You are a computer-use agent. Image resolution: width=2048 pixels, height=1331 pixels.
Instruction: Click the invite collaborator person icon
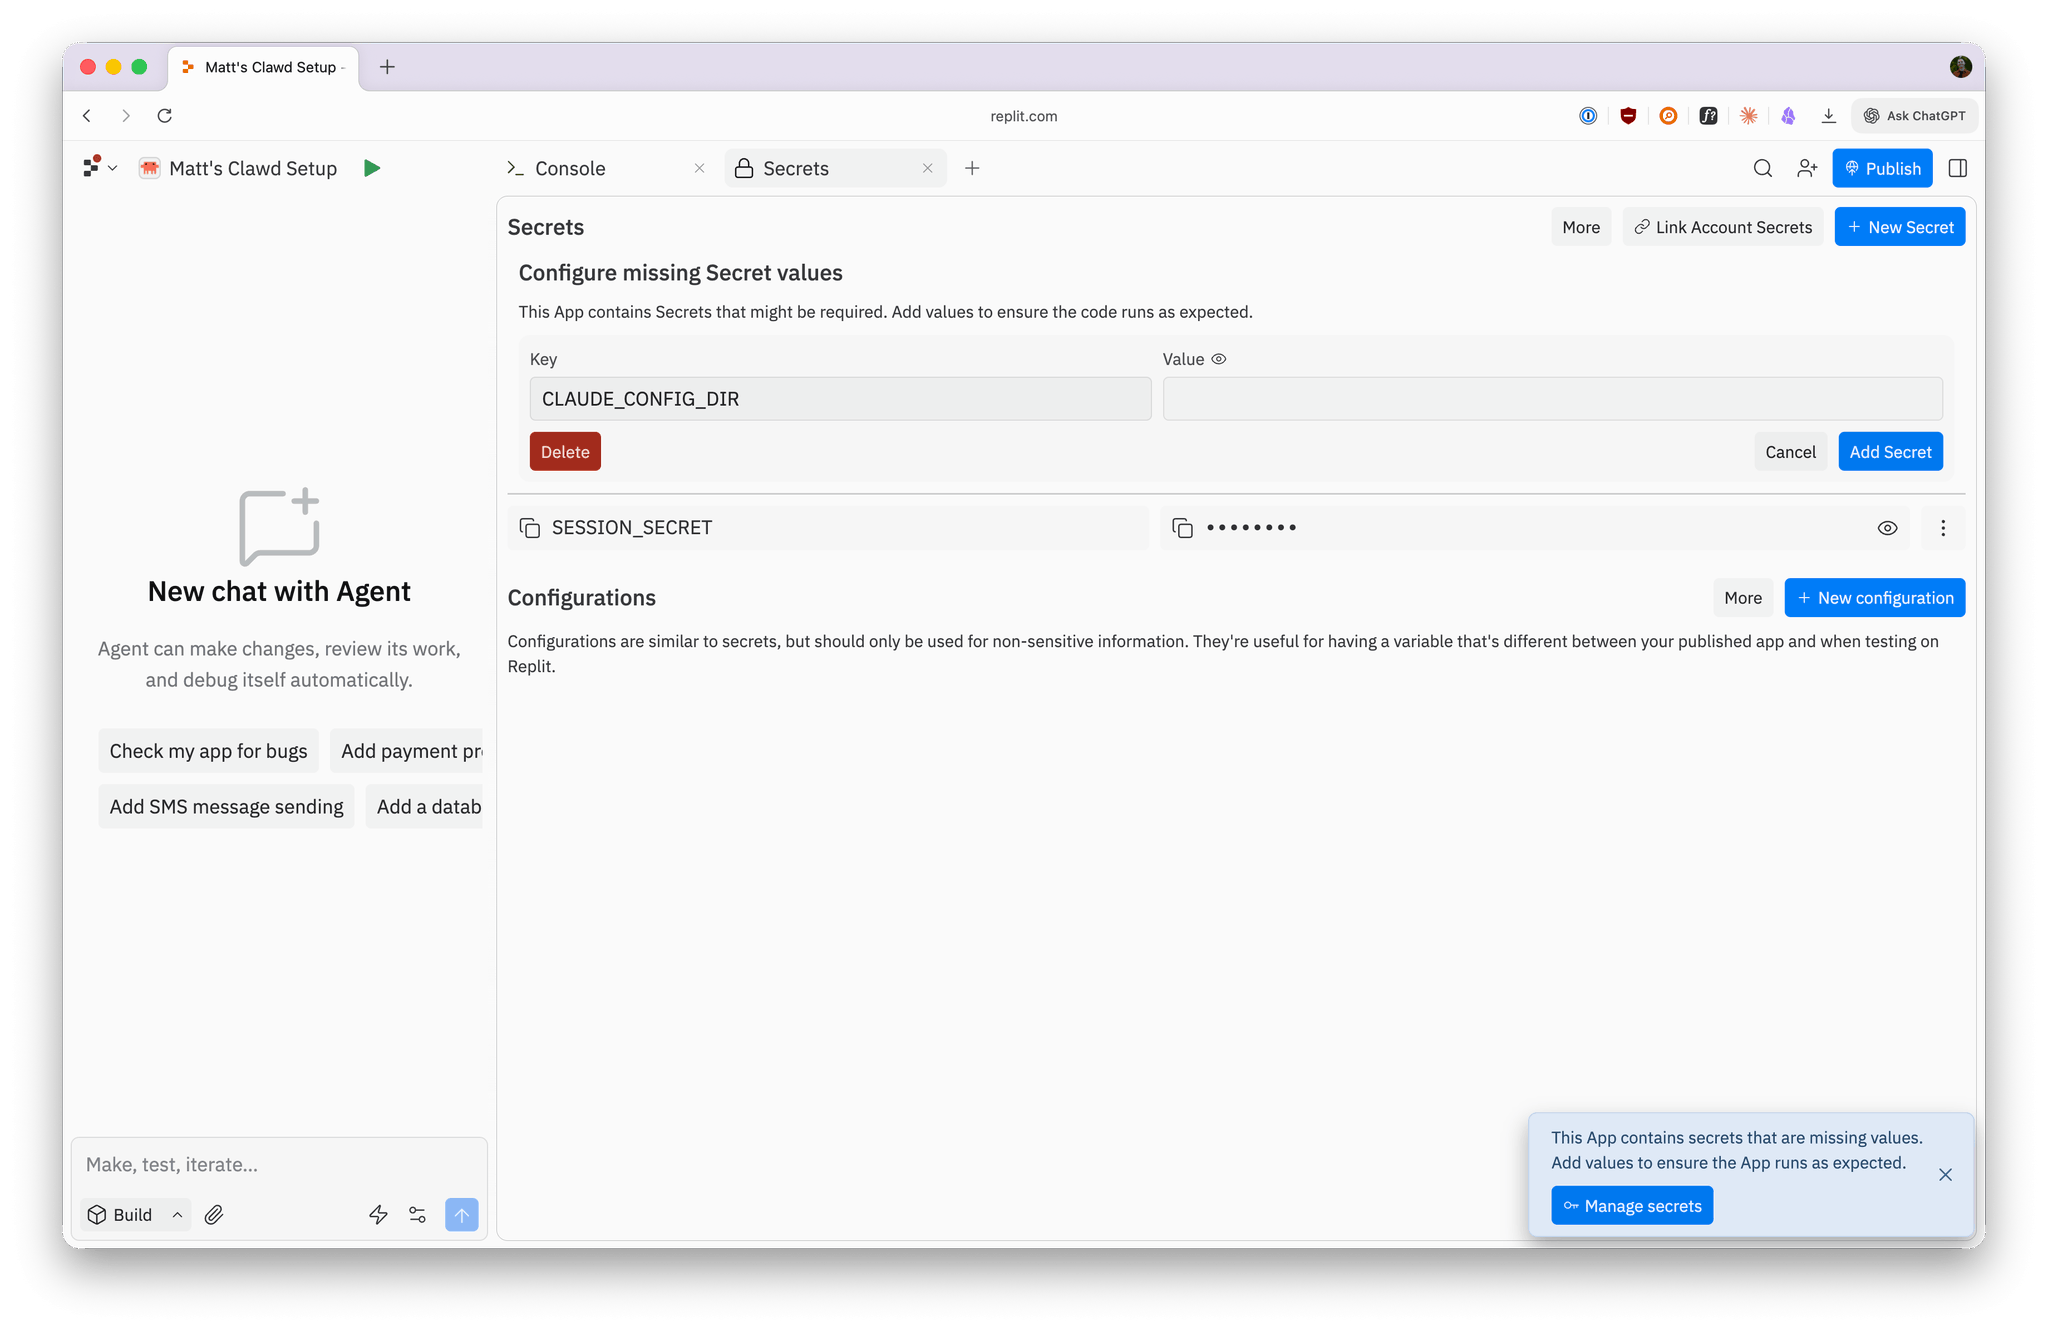pyautogui.click(x=1806, y=168)
